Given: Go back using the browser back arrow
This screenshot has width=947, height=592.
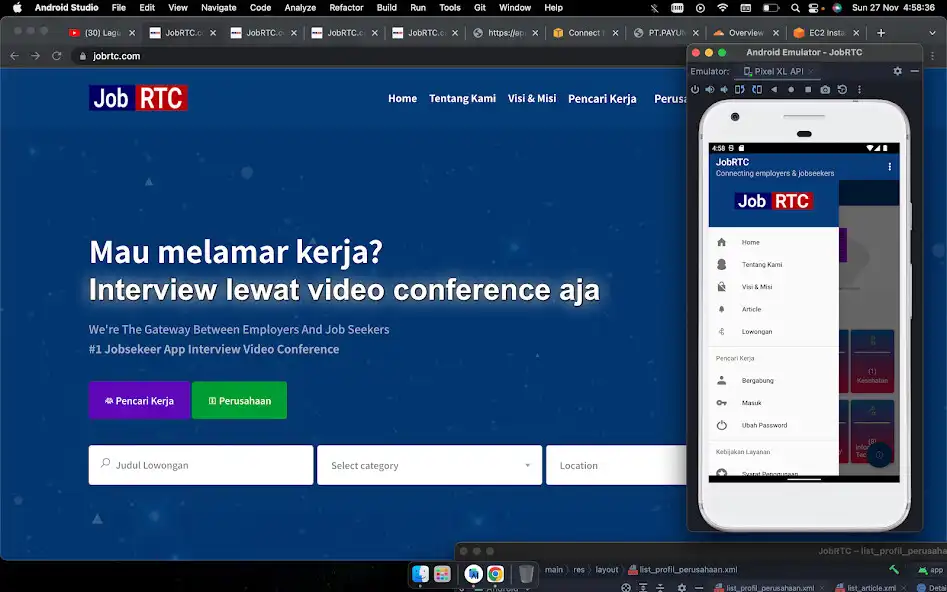Looking at the screenshot, I should [14, 56].
